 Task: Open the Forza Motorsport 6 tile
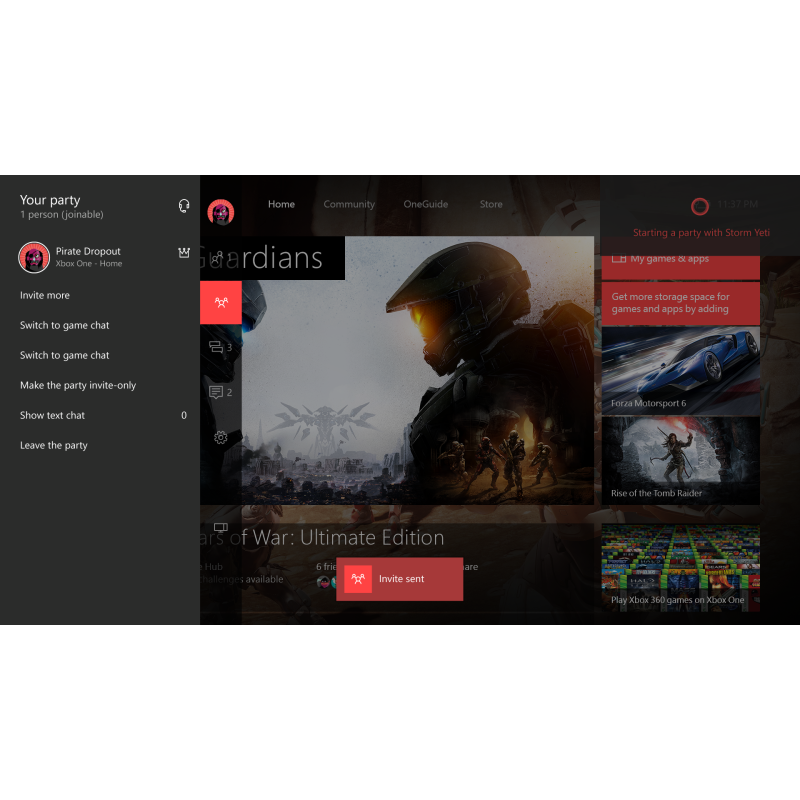point(680,370)
